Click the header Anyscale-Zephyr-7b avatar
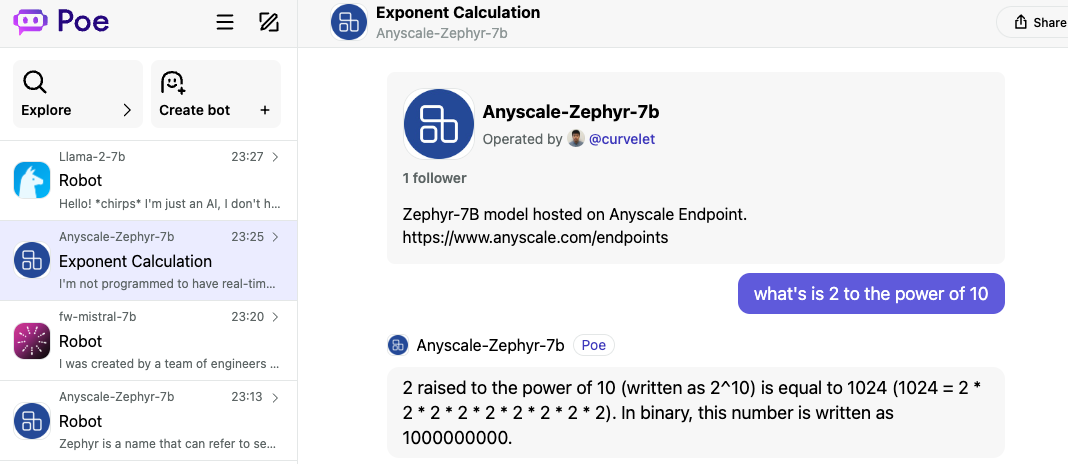The image size is (1068, 464). click(x=349, y=22)
